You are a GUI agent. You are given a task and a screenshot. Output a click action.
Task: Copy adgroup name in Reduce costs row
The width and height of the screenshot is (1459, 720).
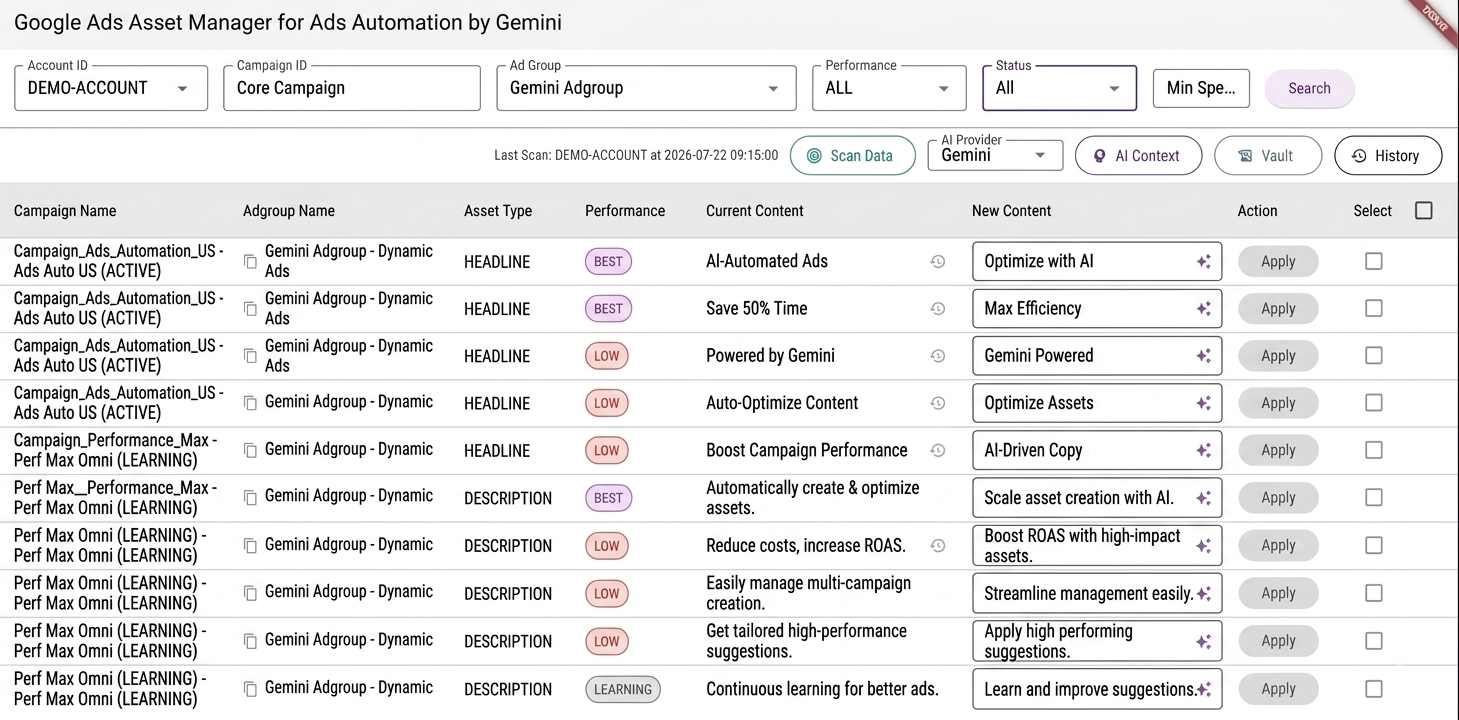(250, 546)
